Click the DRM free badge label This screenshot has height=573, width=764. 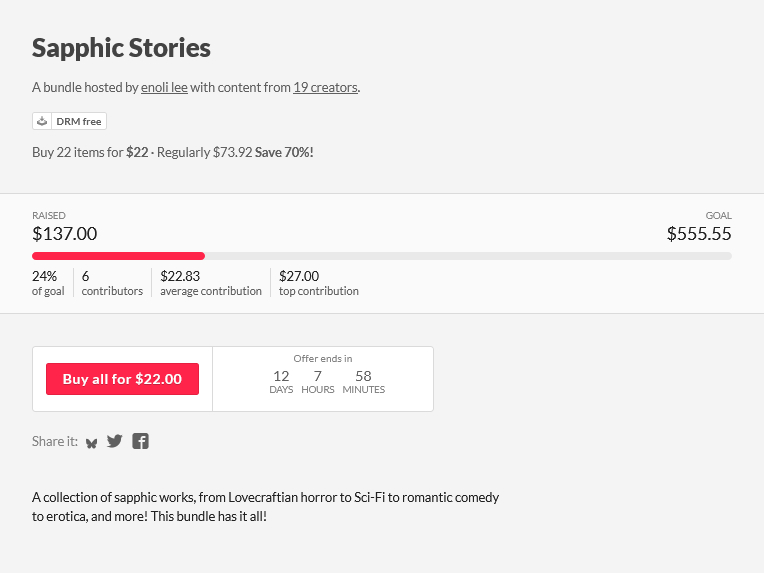78,121
